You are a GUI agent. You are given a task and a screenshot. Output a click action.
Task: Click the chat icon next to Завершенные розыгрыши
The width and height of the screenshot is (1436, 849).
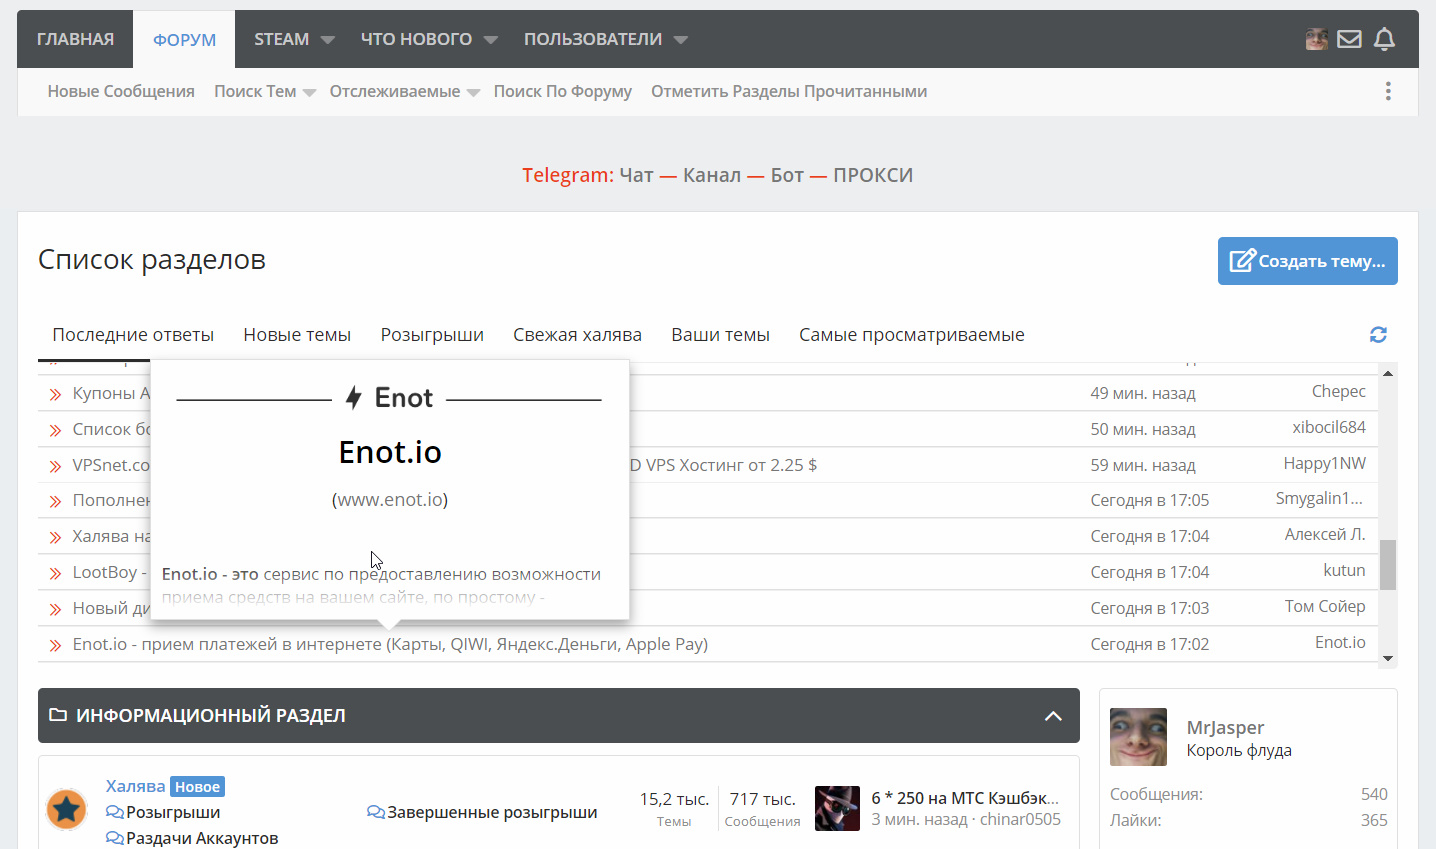pyautogui.click(x=376, y=812)
